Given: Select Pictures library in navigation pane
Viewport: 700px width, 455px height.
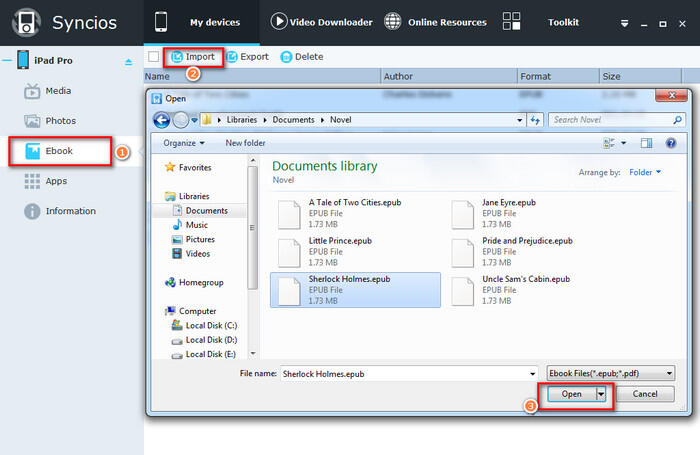Looking at the screenshot, I should point(194,239).
